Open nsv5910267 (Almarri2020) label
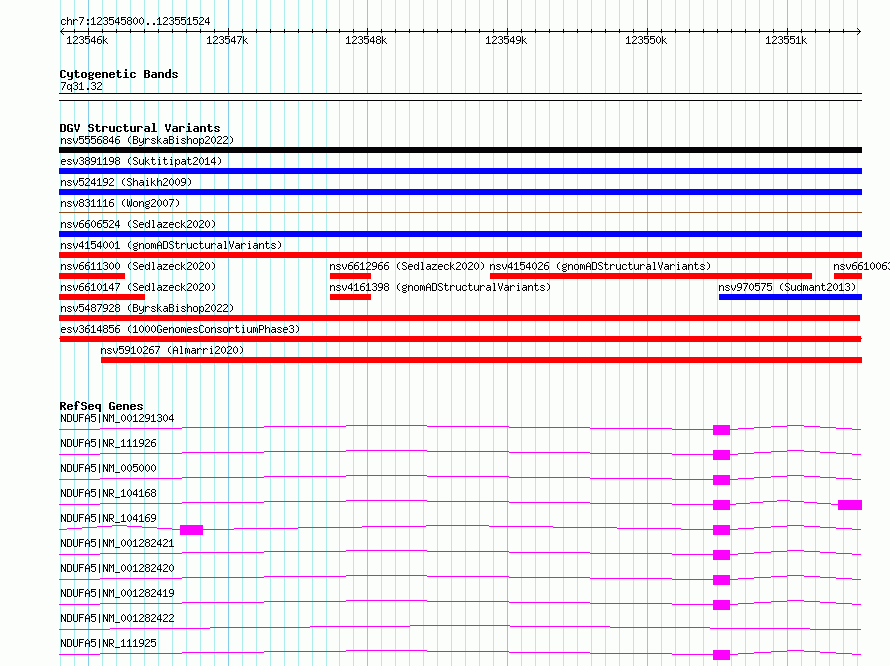The height and width of the screenshot is (666, 890). coord(172,350)
